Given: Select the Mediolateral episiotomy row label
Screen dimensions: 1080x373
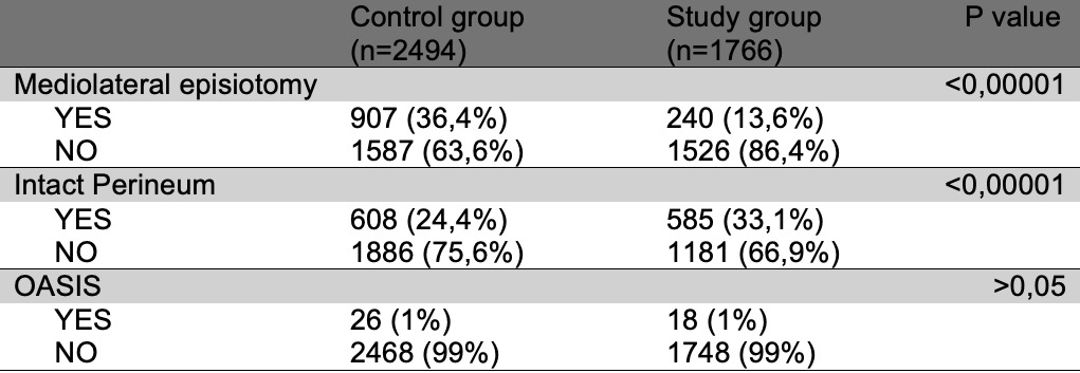Looking at the screenshot, I should pyautogui.click(x=166, y=85).
